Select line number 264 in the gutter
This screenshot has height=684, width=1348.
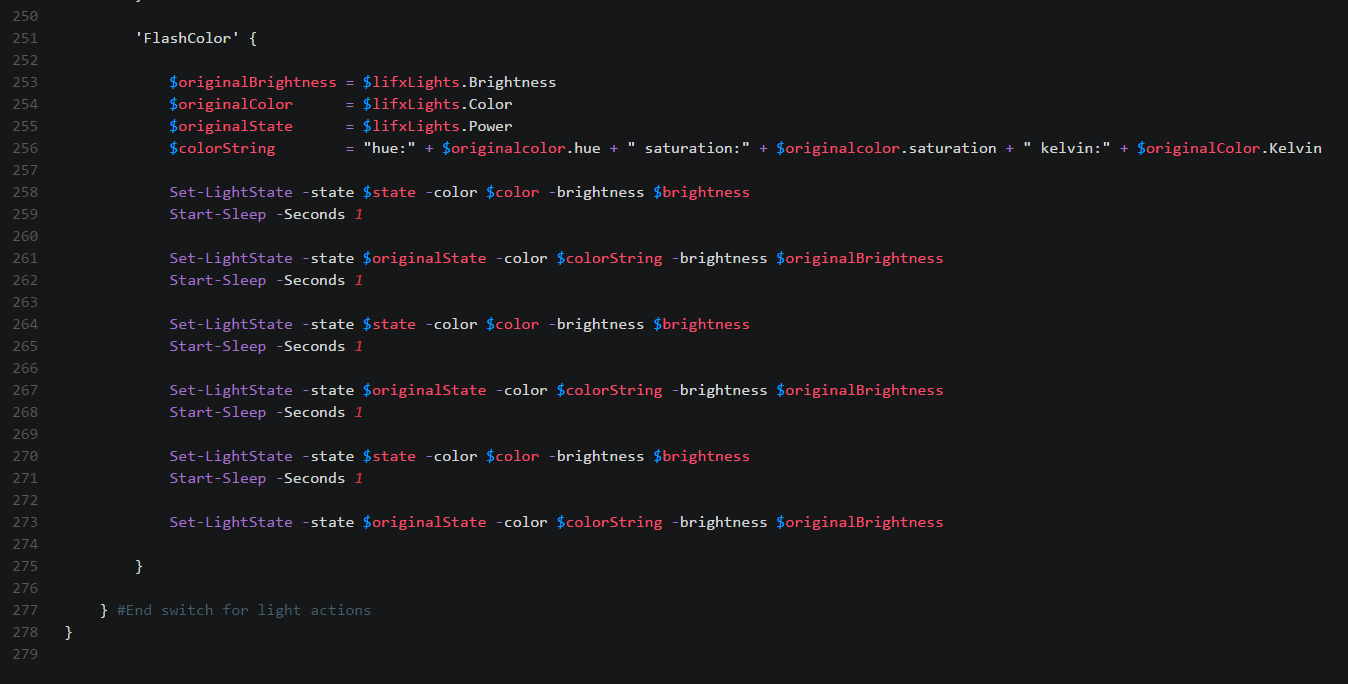(x=25, y=324)
